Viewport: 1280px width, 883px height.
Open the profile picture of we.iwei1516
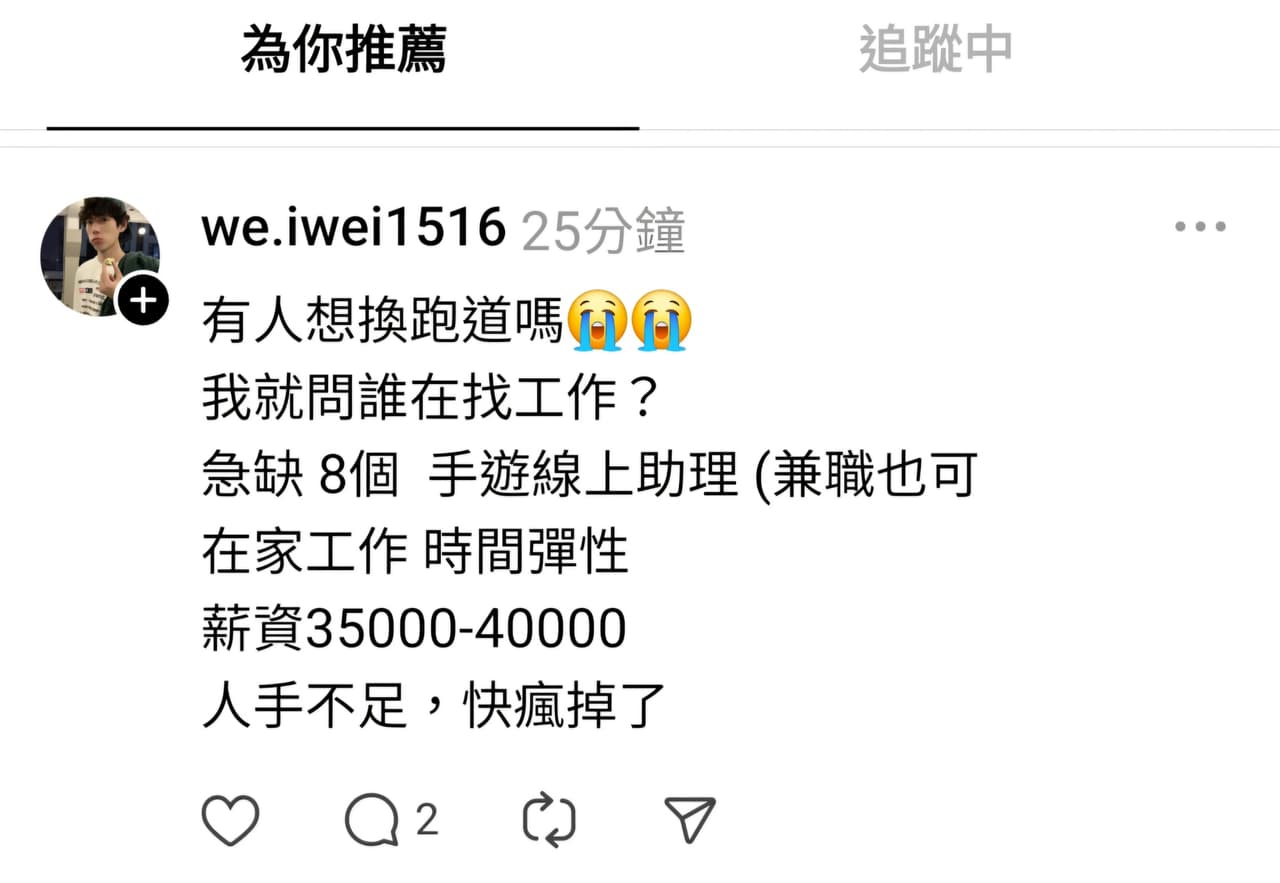(100, 257)
